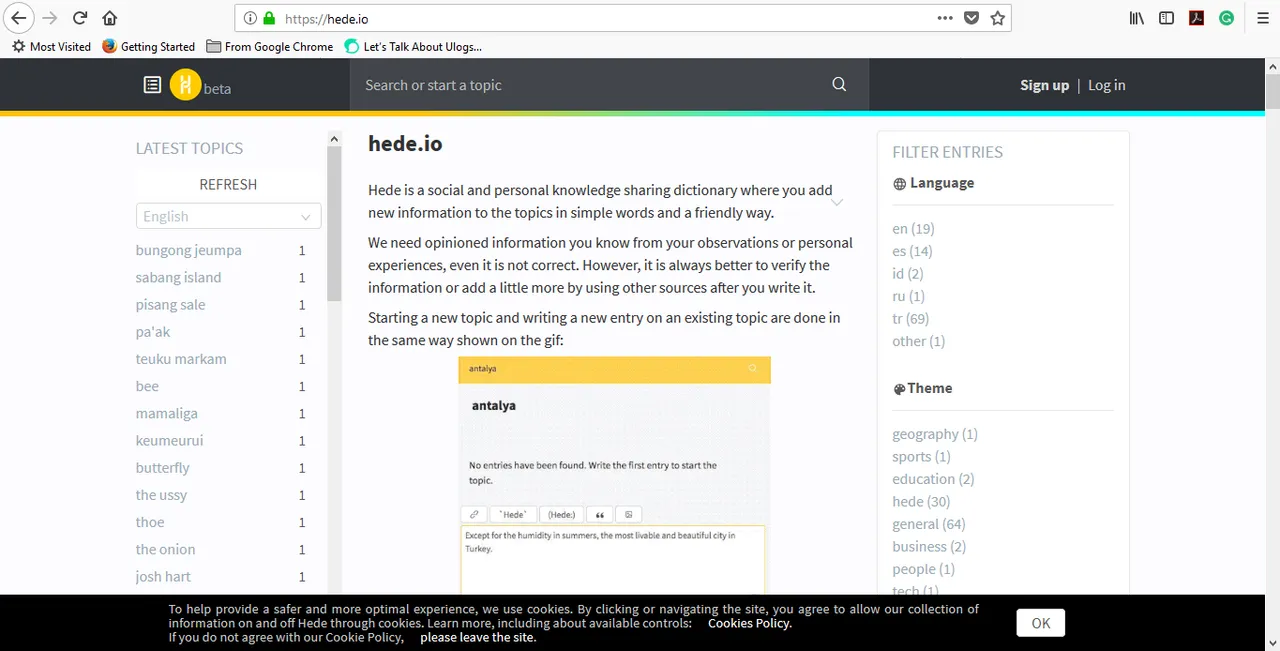Image resolution: width=1280 pixels, height=651 pixels.
Task: Open the English language dropdown
Action: [x=228, y=216]
